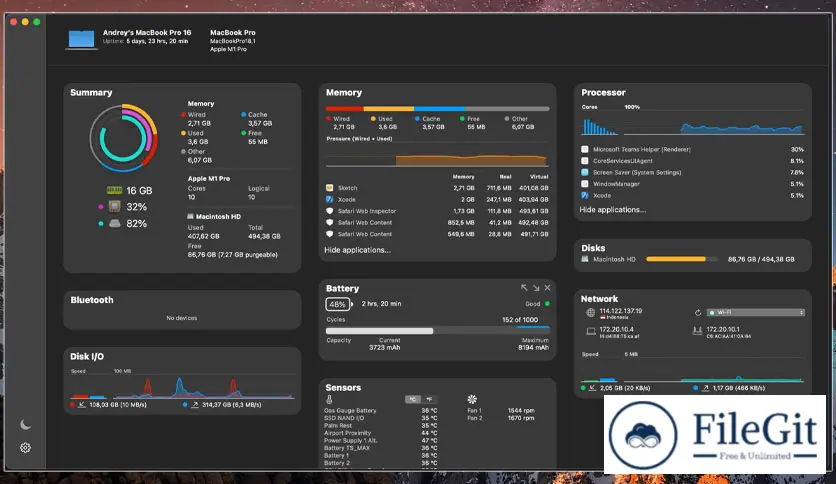Click the gateway address '172.20.10.1'
Screen dimensions: 836x484
(723, 329)
